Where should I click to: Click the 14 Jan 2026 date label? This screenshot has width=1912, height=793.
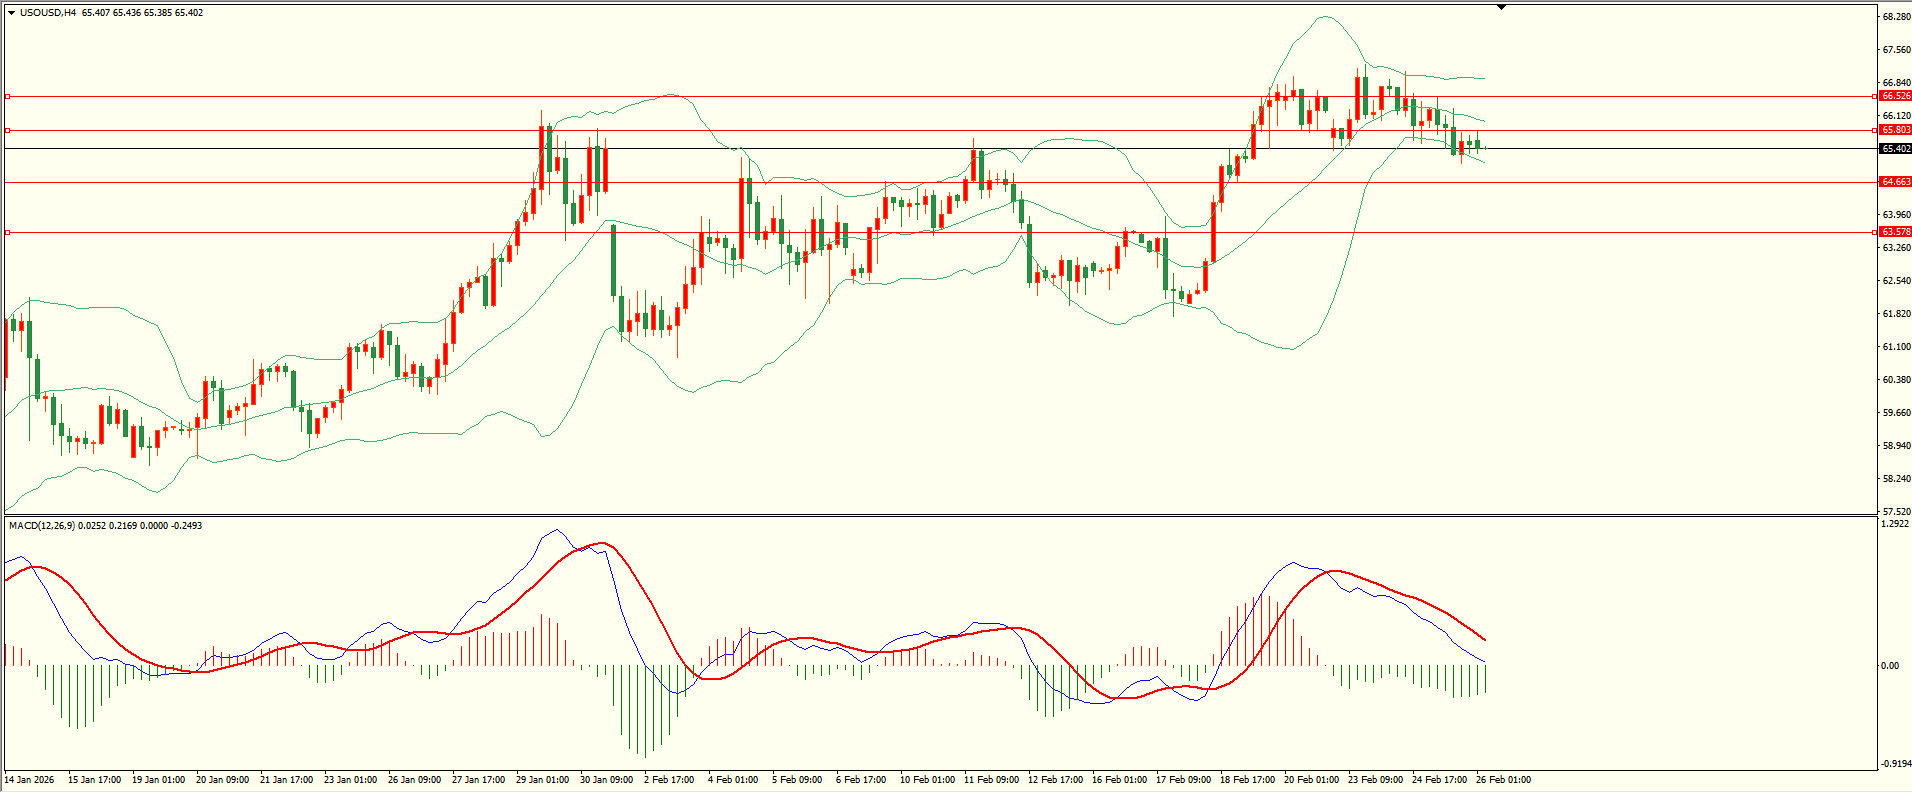point(30,780)
